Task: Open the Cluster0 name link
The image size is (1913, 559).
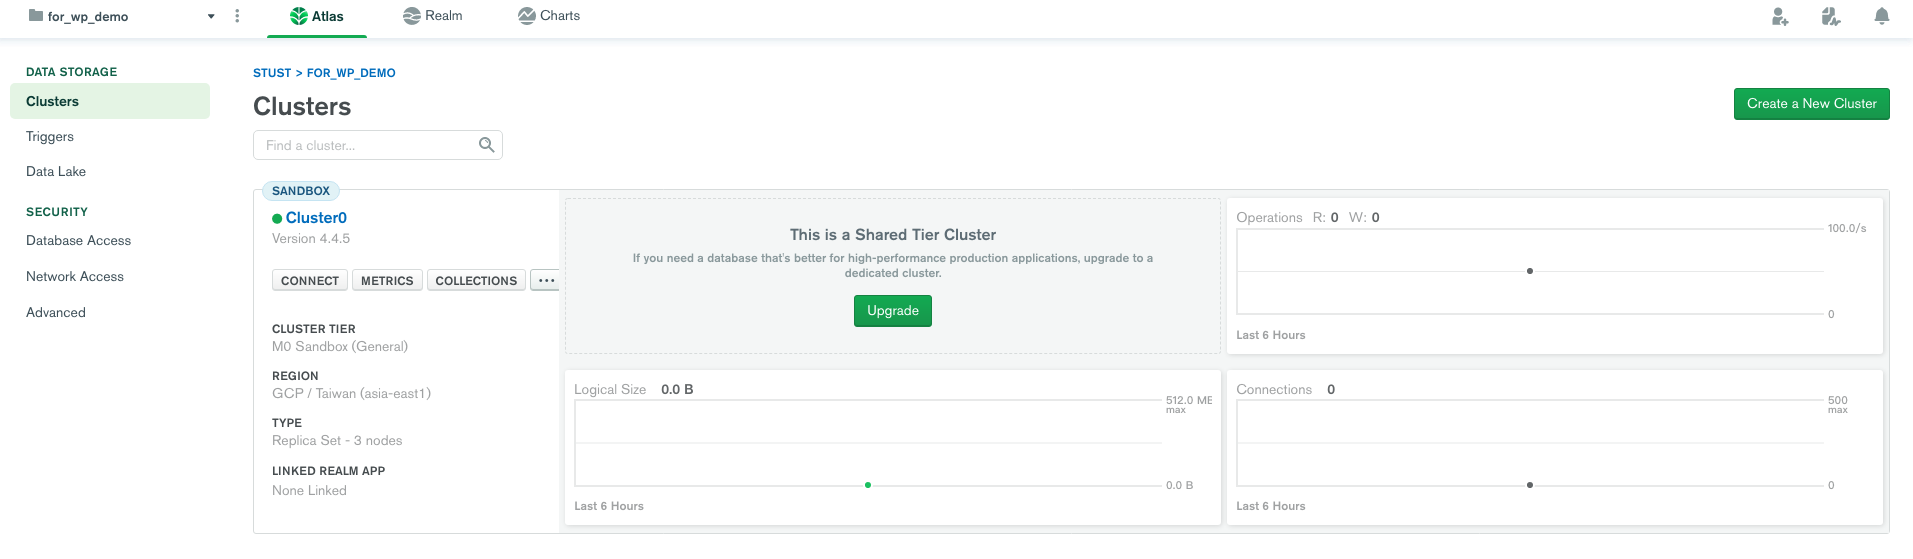Action: (316, 218)
